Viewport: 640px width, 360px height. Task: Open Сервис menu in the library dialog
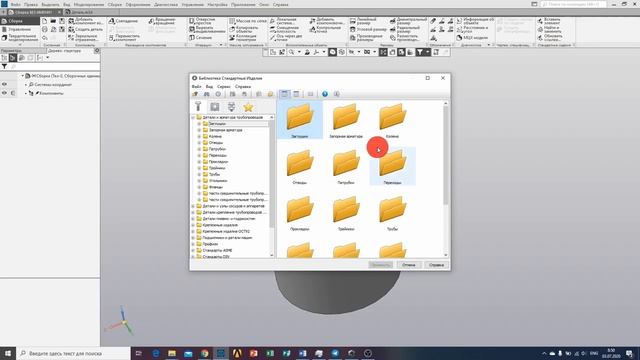point(224,87)
